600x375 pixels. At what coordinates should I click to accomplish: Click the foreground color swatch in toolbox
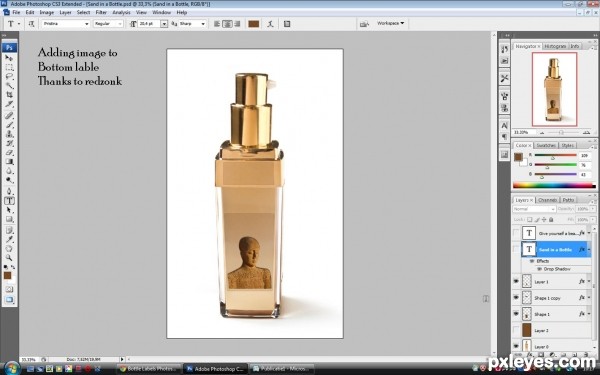point(7,275)
